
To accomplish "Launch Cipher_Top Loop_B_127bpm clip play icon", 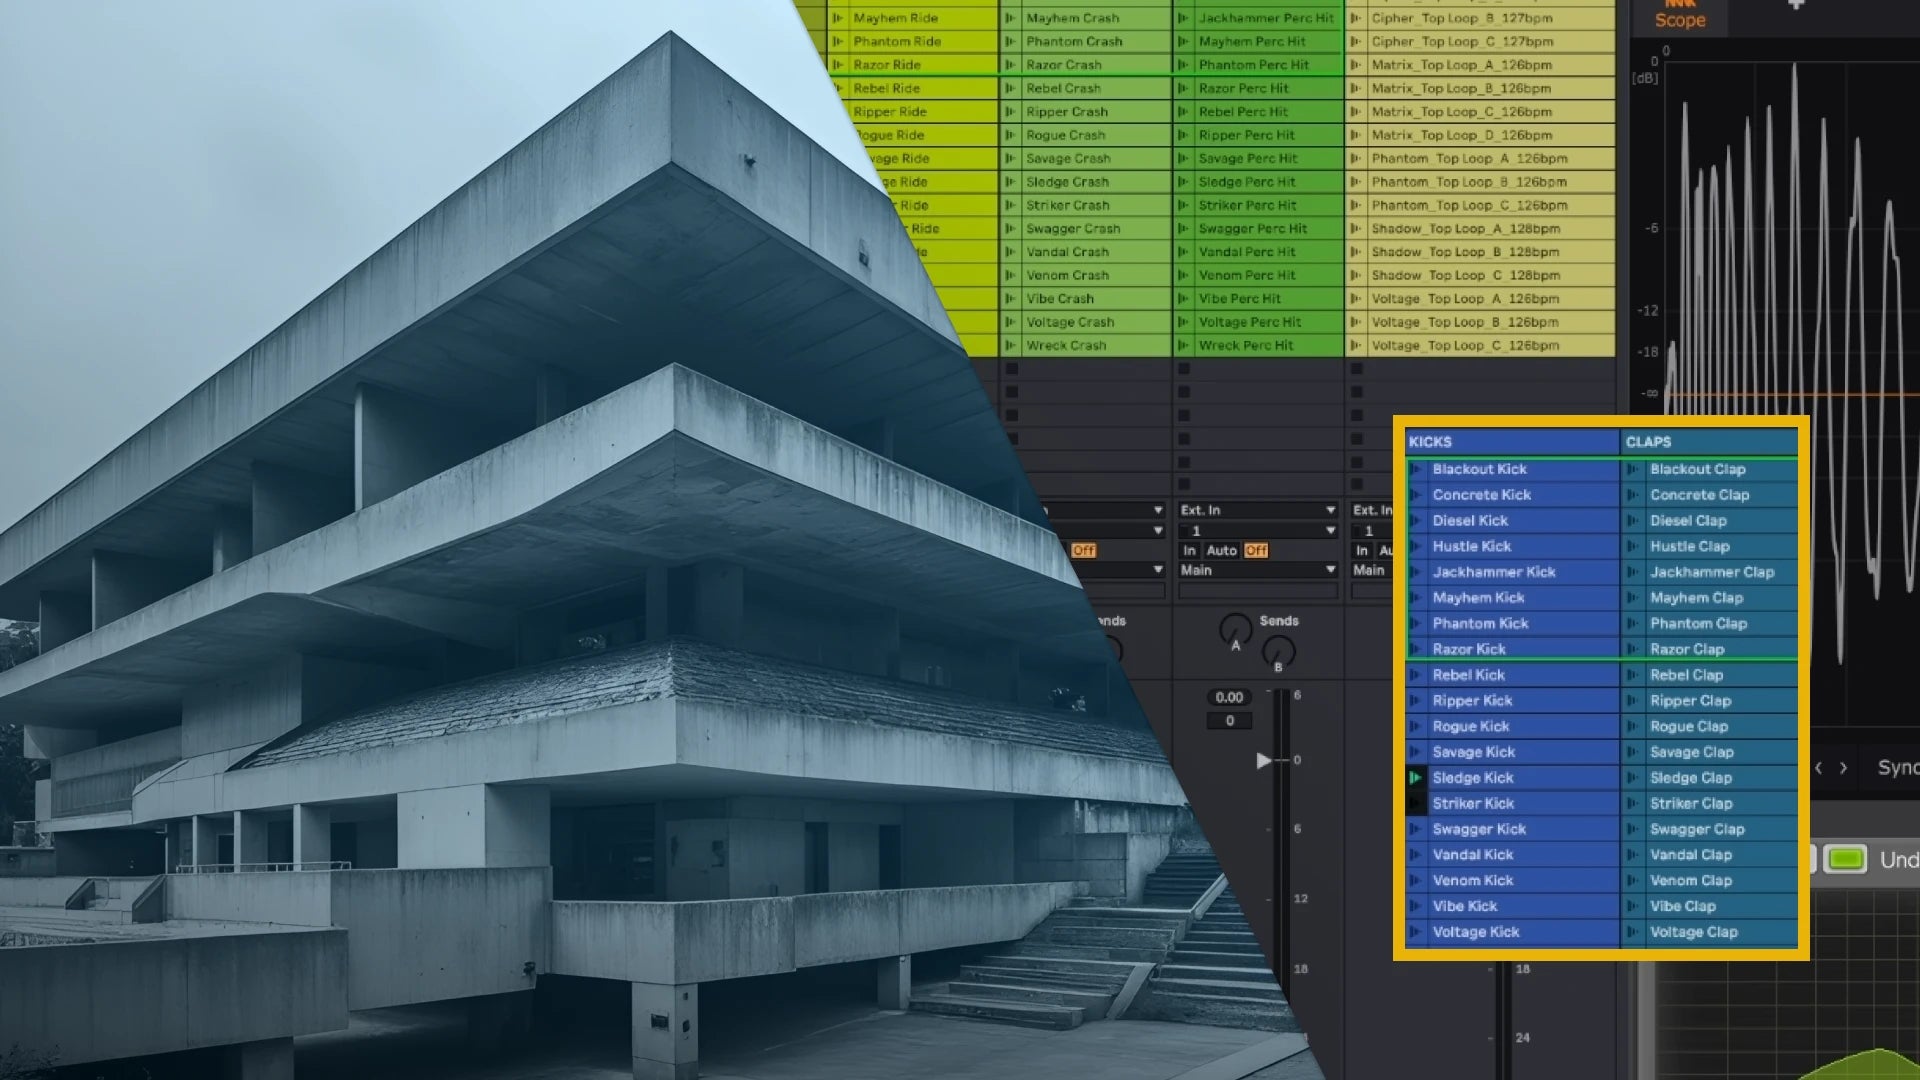I will point(1356,18).
